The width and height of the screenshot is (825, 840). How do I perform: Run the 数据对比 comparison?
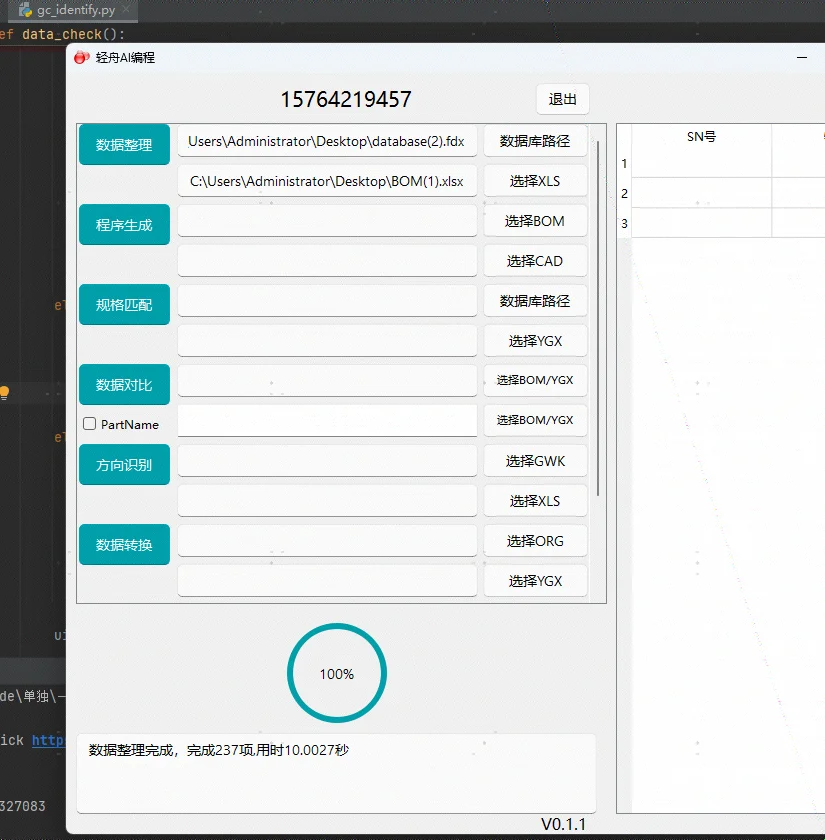point(124,385)
